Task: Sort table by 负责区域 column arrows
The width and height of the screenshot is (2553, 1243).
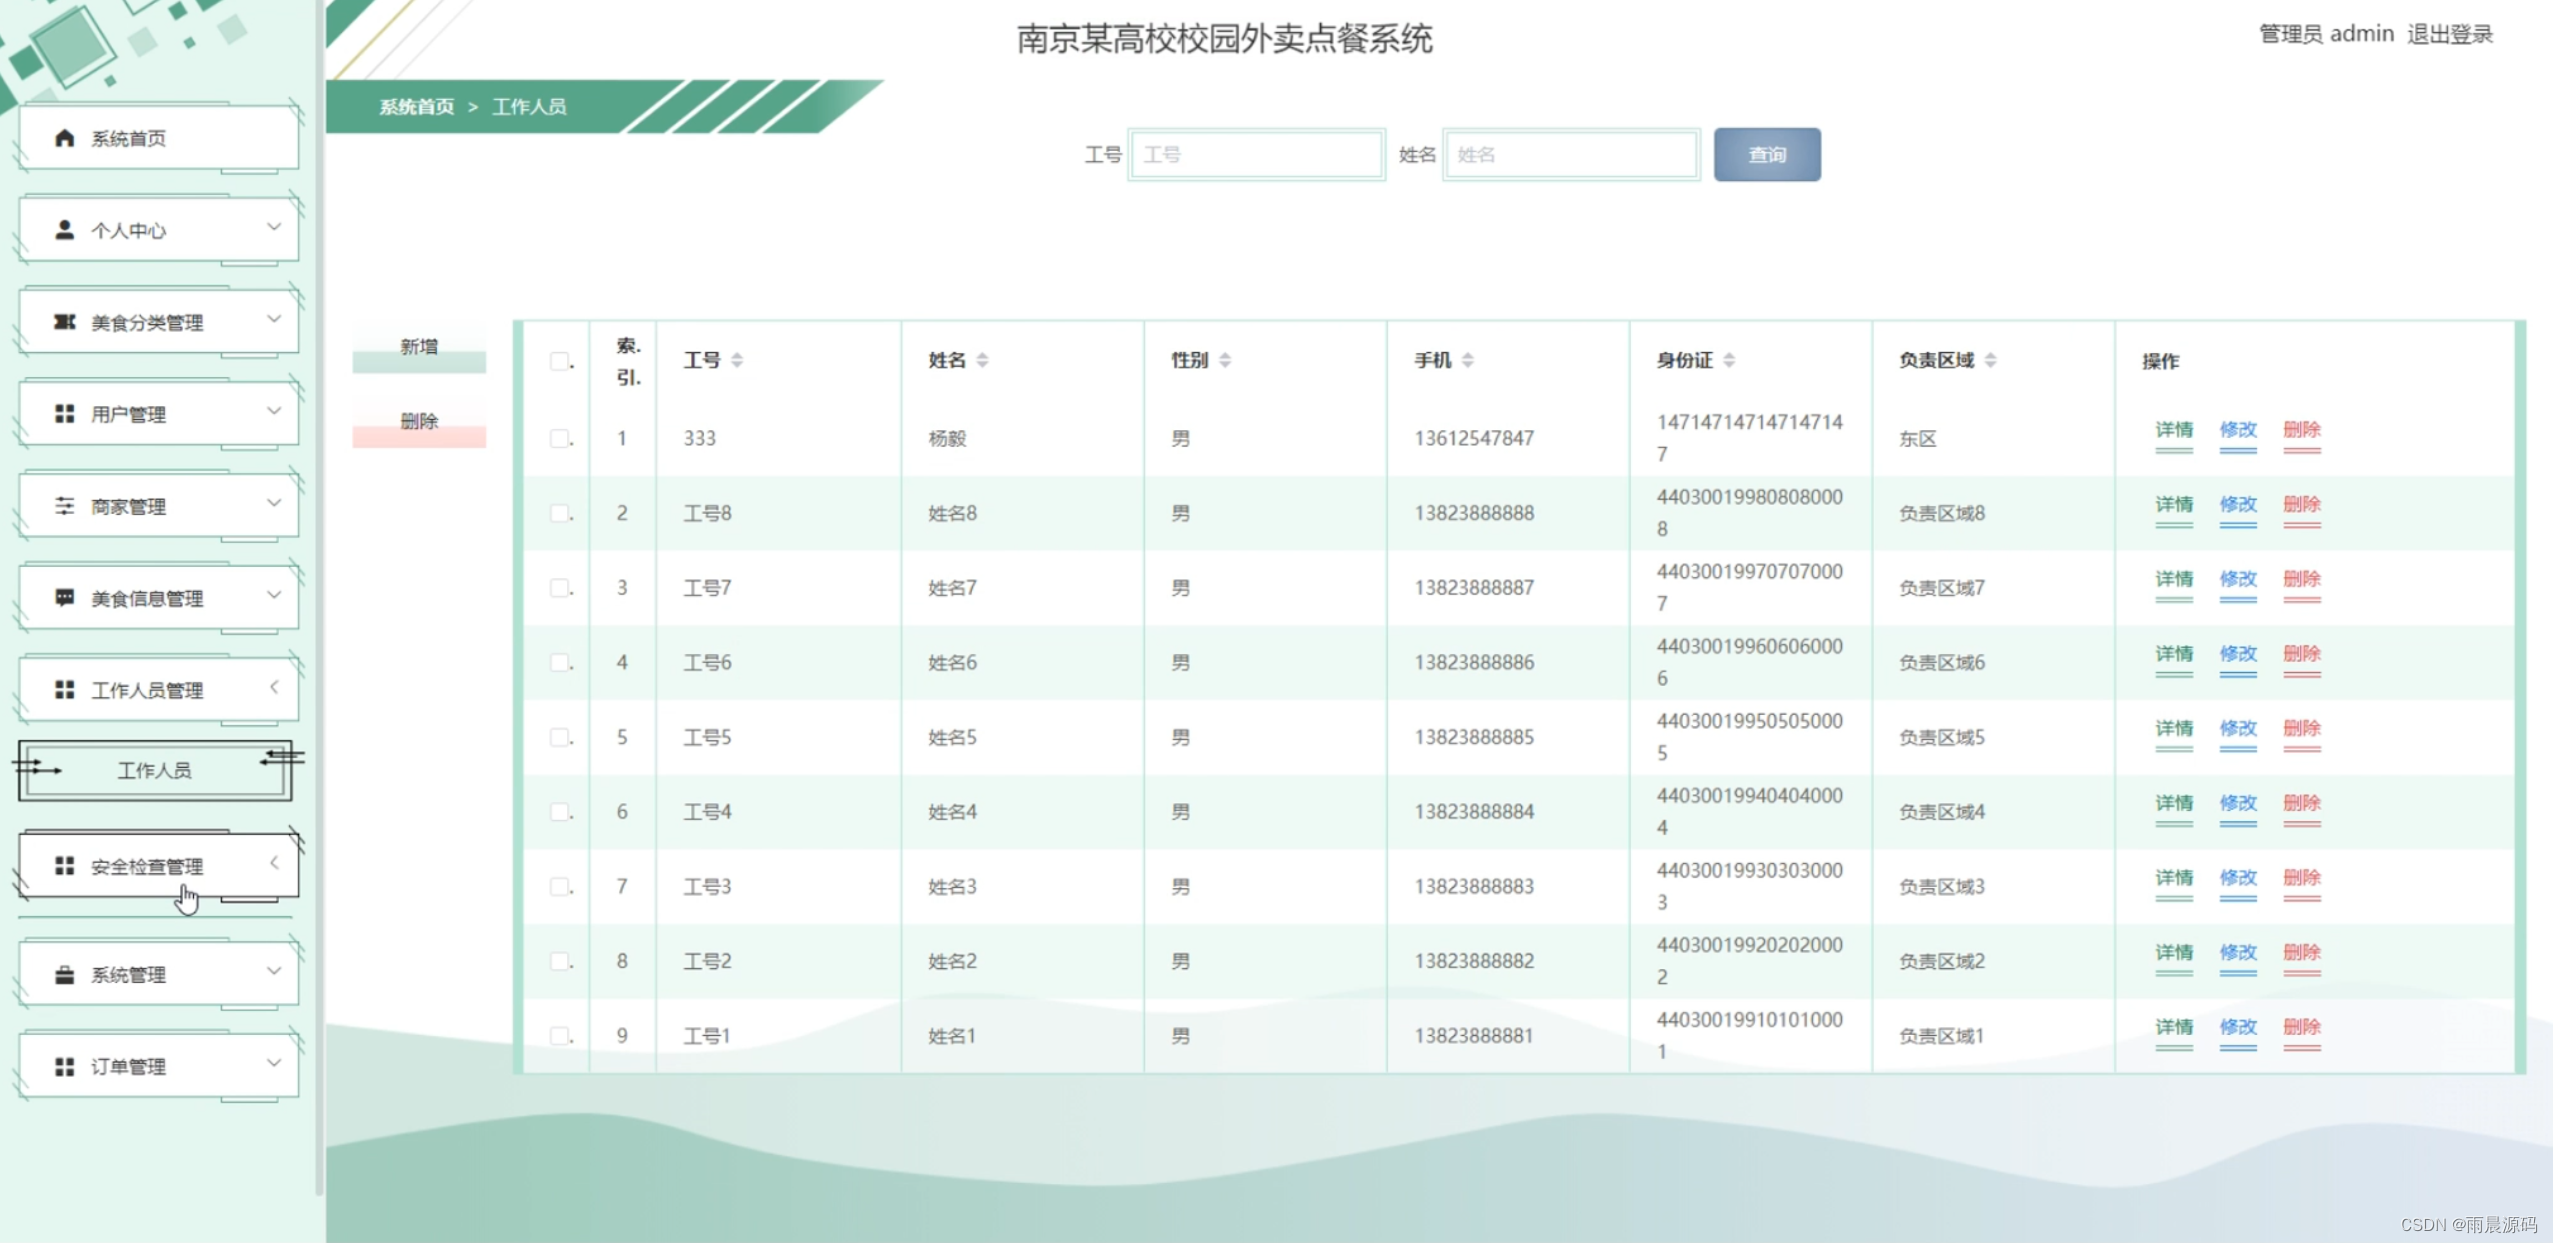Action: [x=1991, y=360]
